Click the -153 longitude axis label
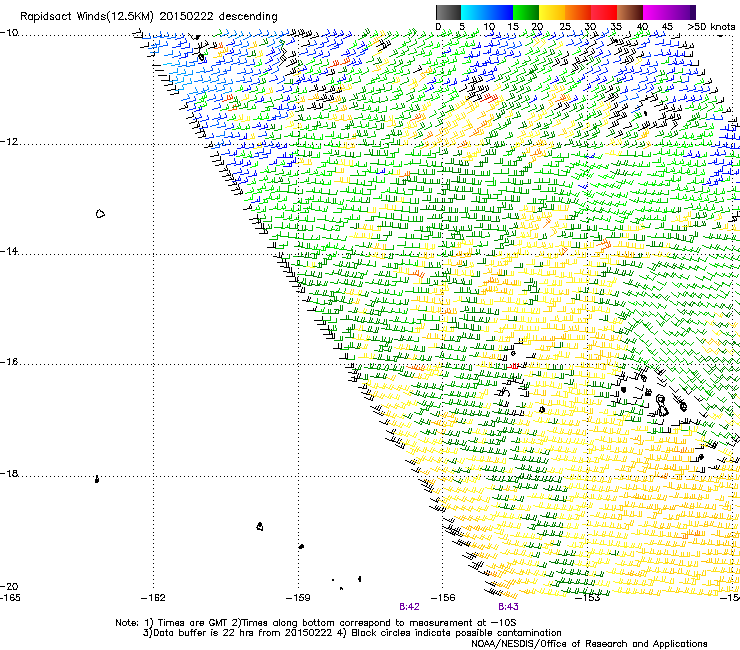The image size is (740, 650). [588, 598]
